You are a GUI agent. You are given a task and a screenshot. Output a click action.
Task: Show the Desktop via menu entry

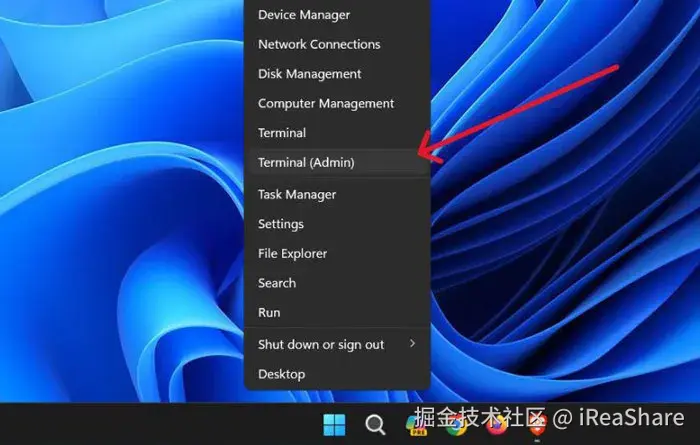(x=338, y=374)
